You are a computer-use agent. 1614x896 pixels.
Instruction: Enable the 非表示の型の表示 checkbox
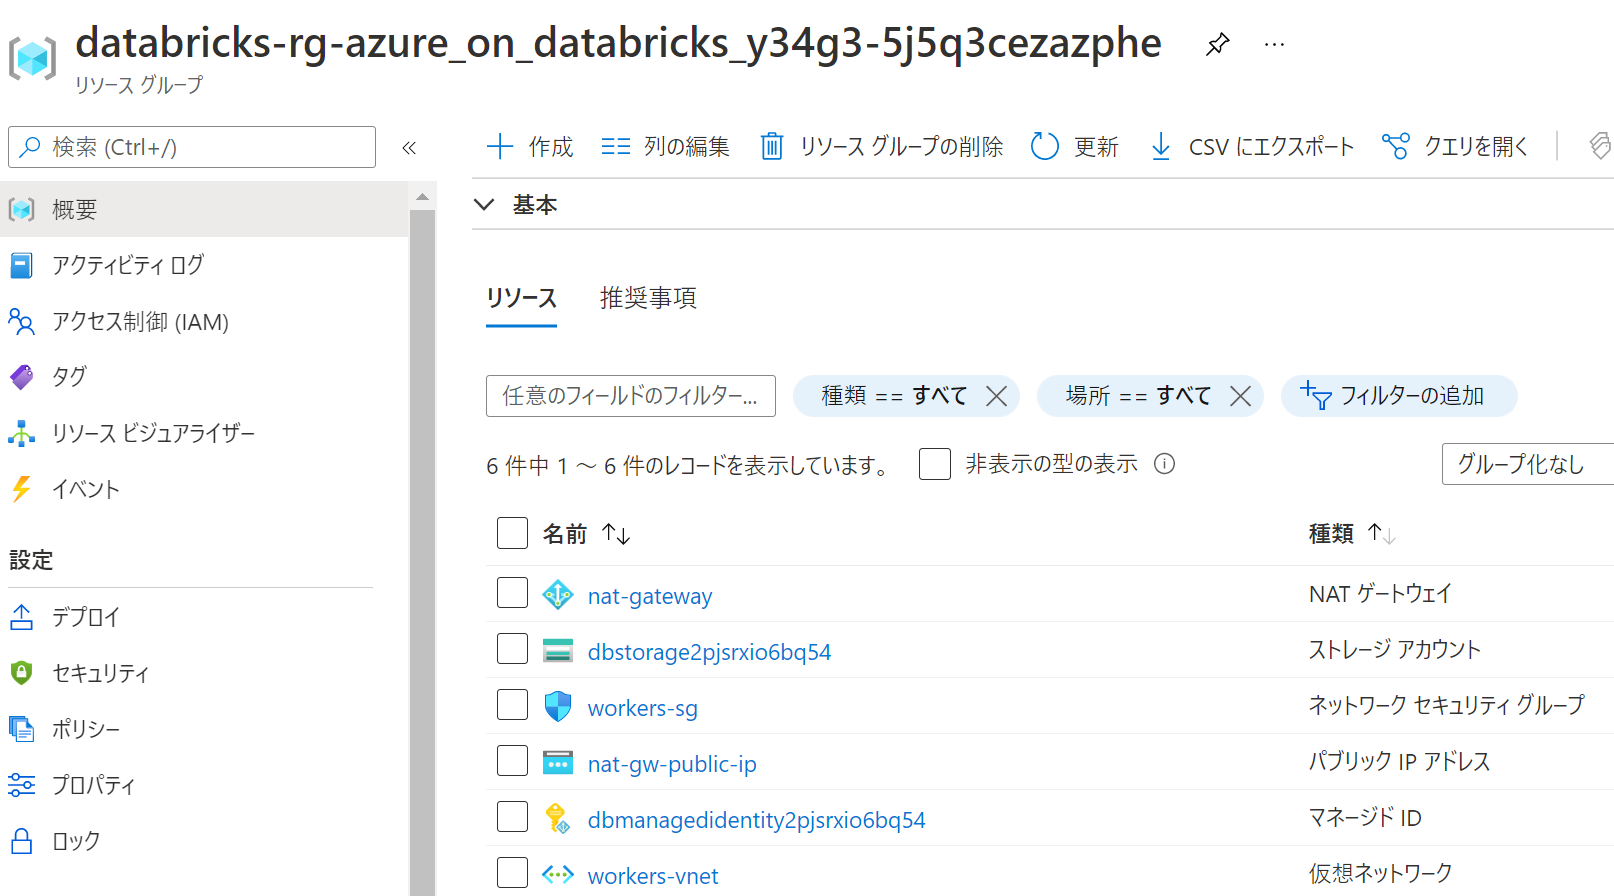pyautogui.click(x=935, y=464)
